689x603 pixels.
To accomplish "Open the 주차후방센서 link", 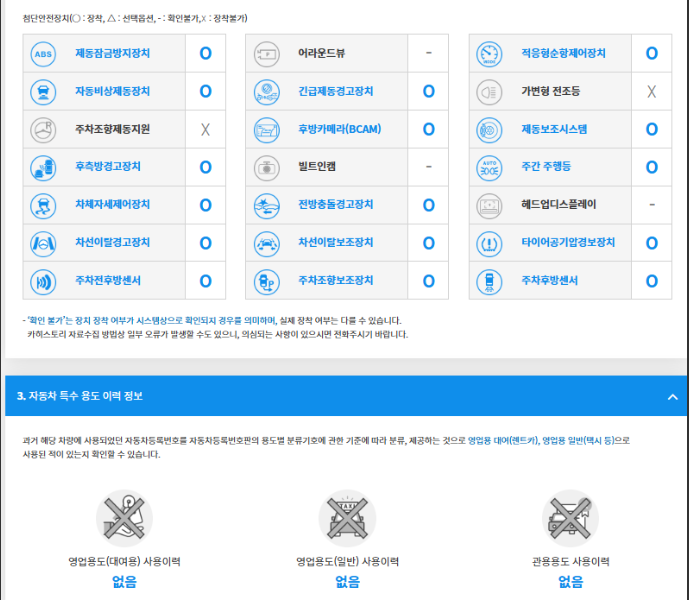I will click(549, 280).
